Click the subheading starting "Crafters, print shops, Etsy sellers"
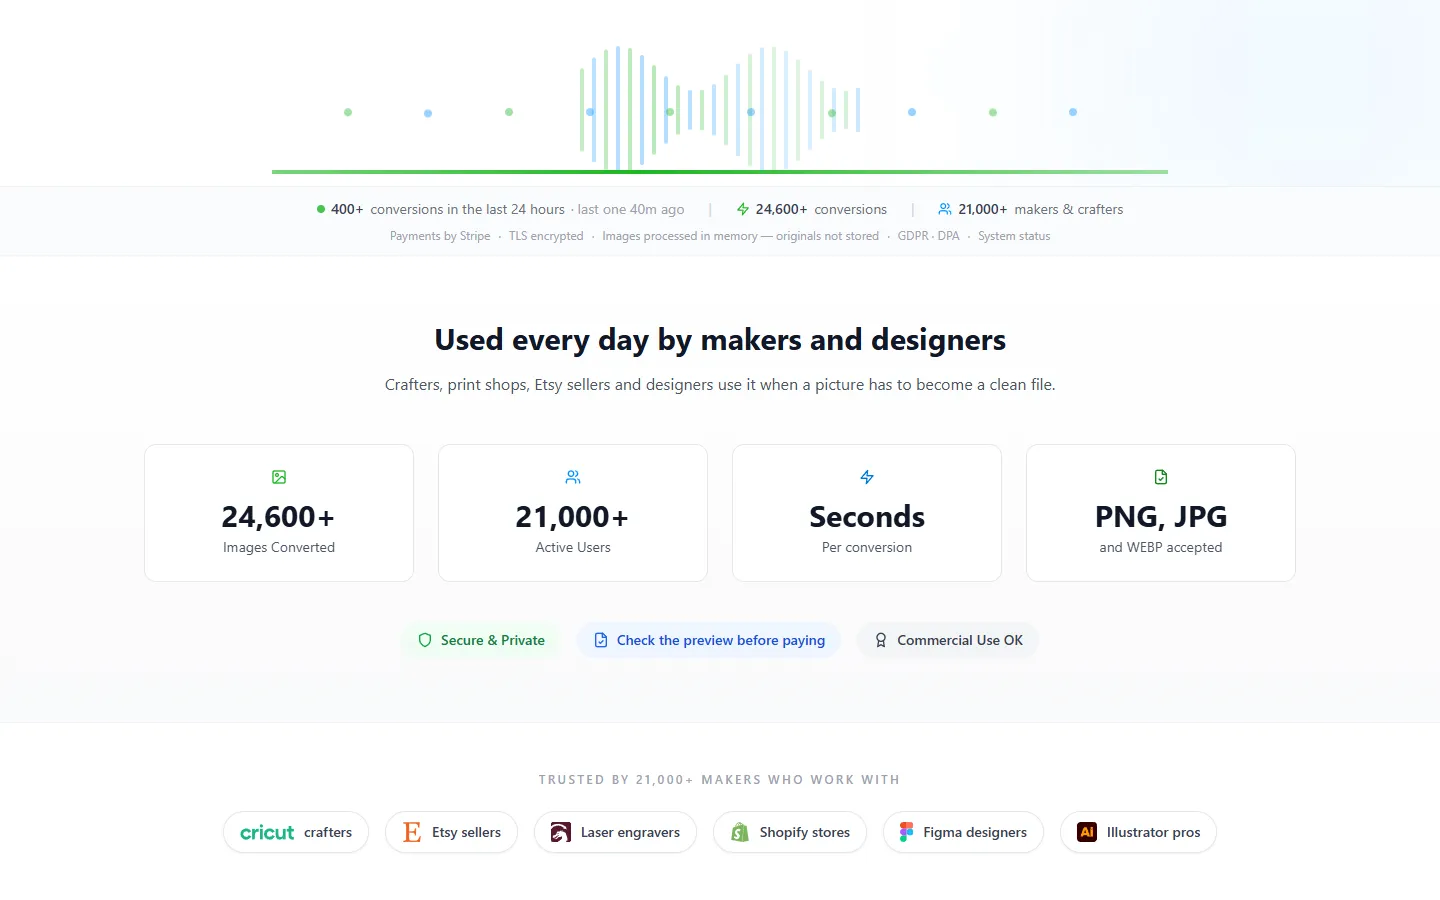1440x900 pixels. [720, 385]
